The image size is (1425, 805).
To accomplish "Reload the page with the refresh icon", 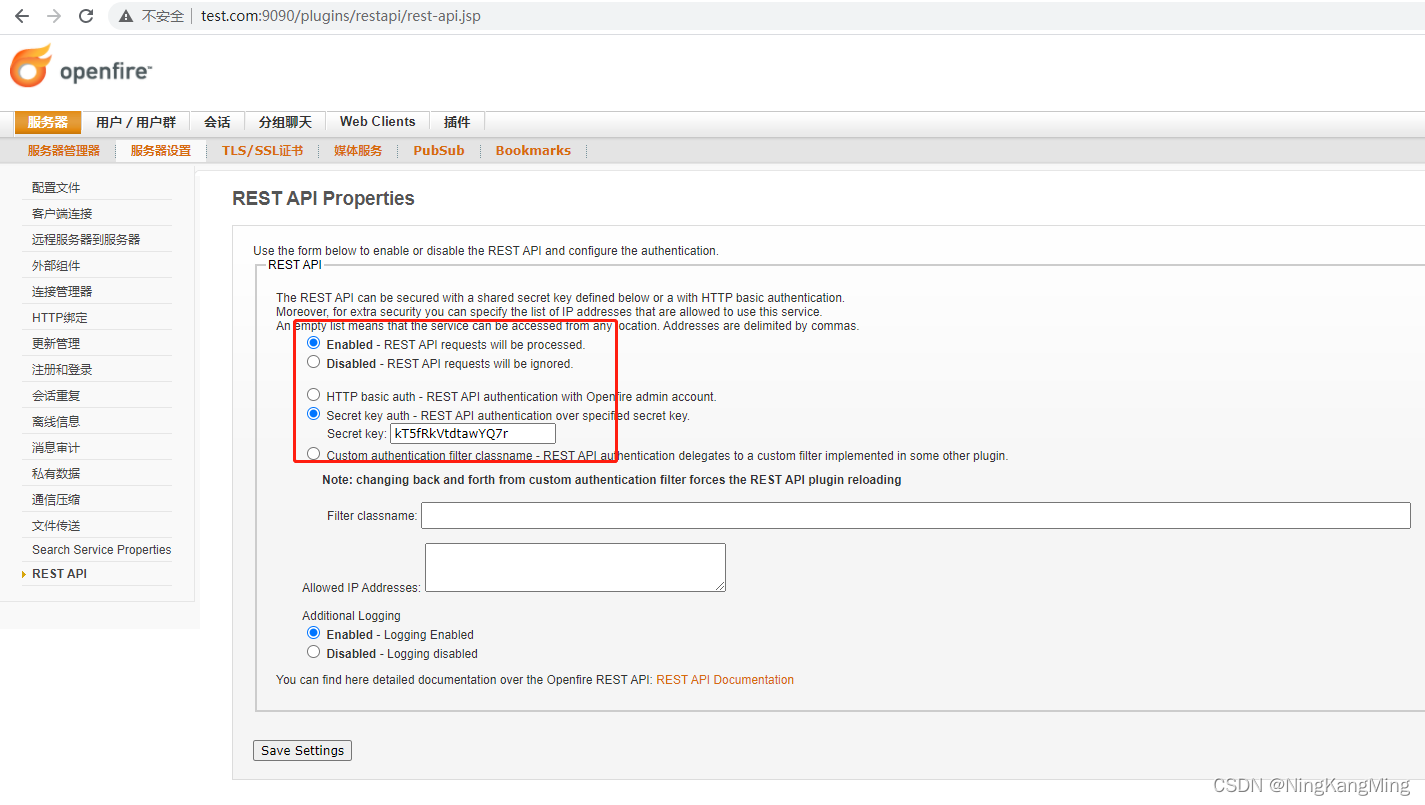I will [86, 16].
